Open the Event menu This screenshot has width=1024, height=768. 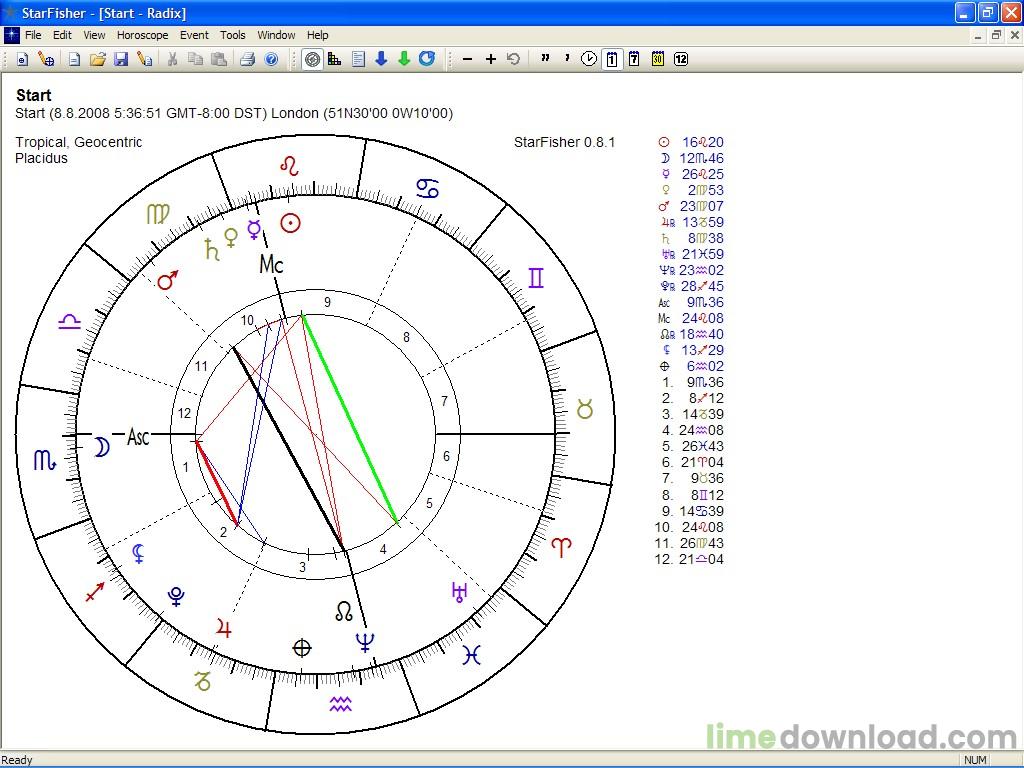click(x=194, y=35)
